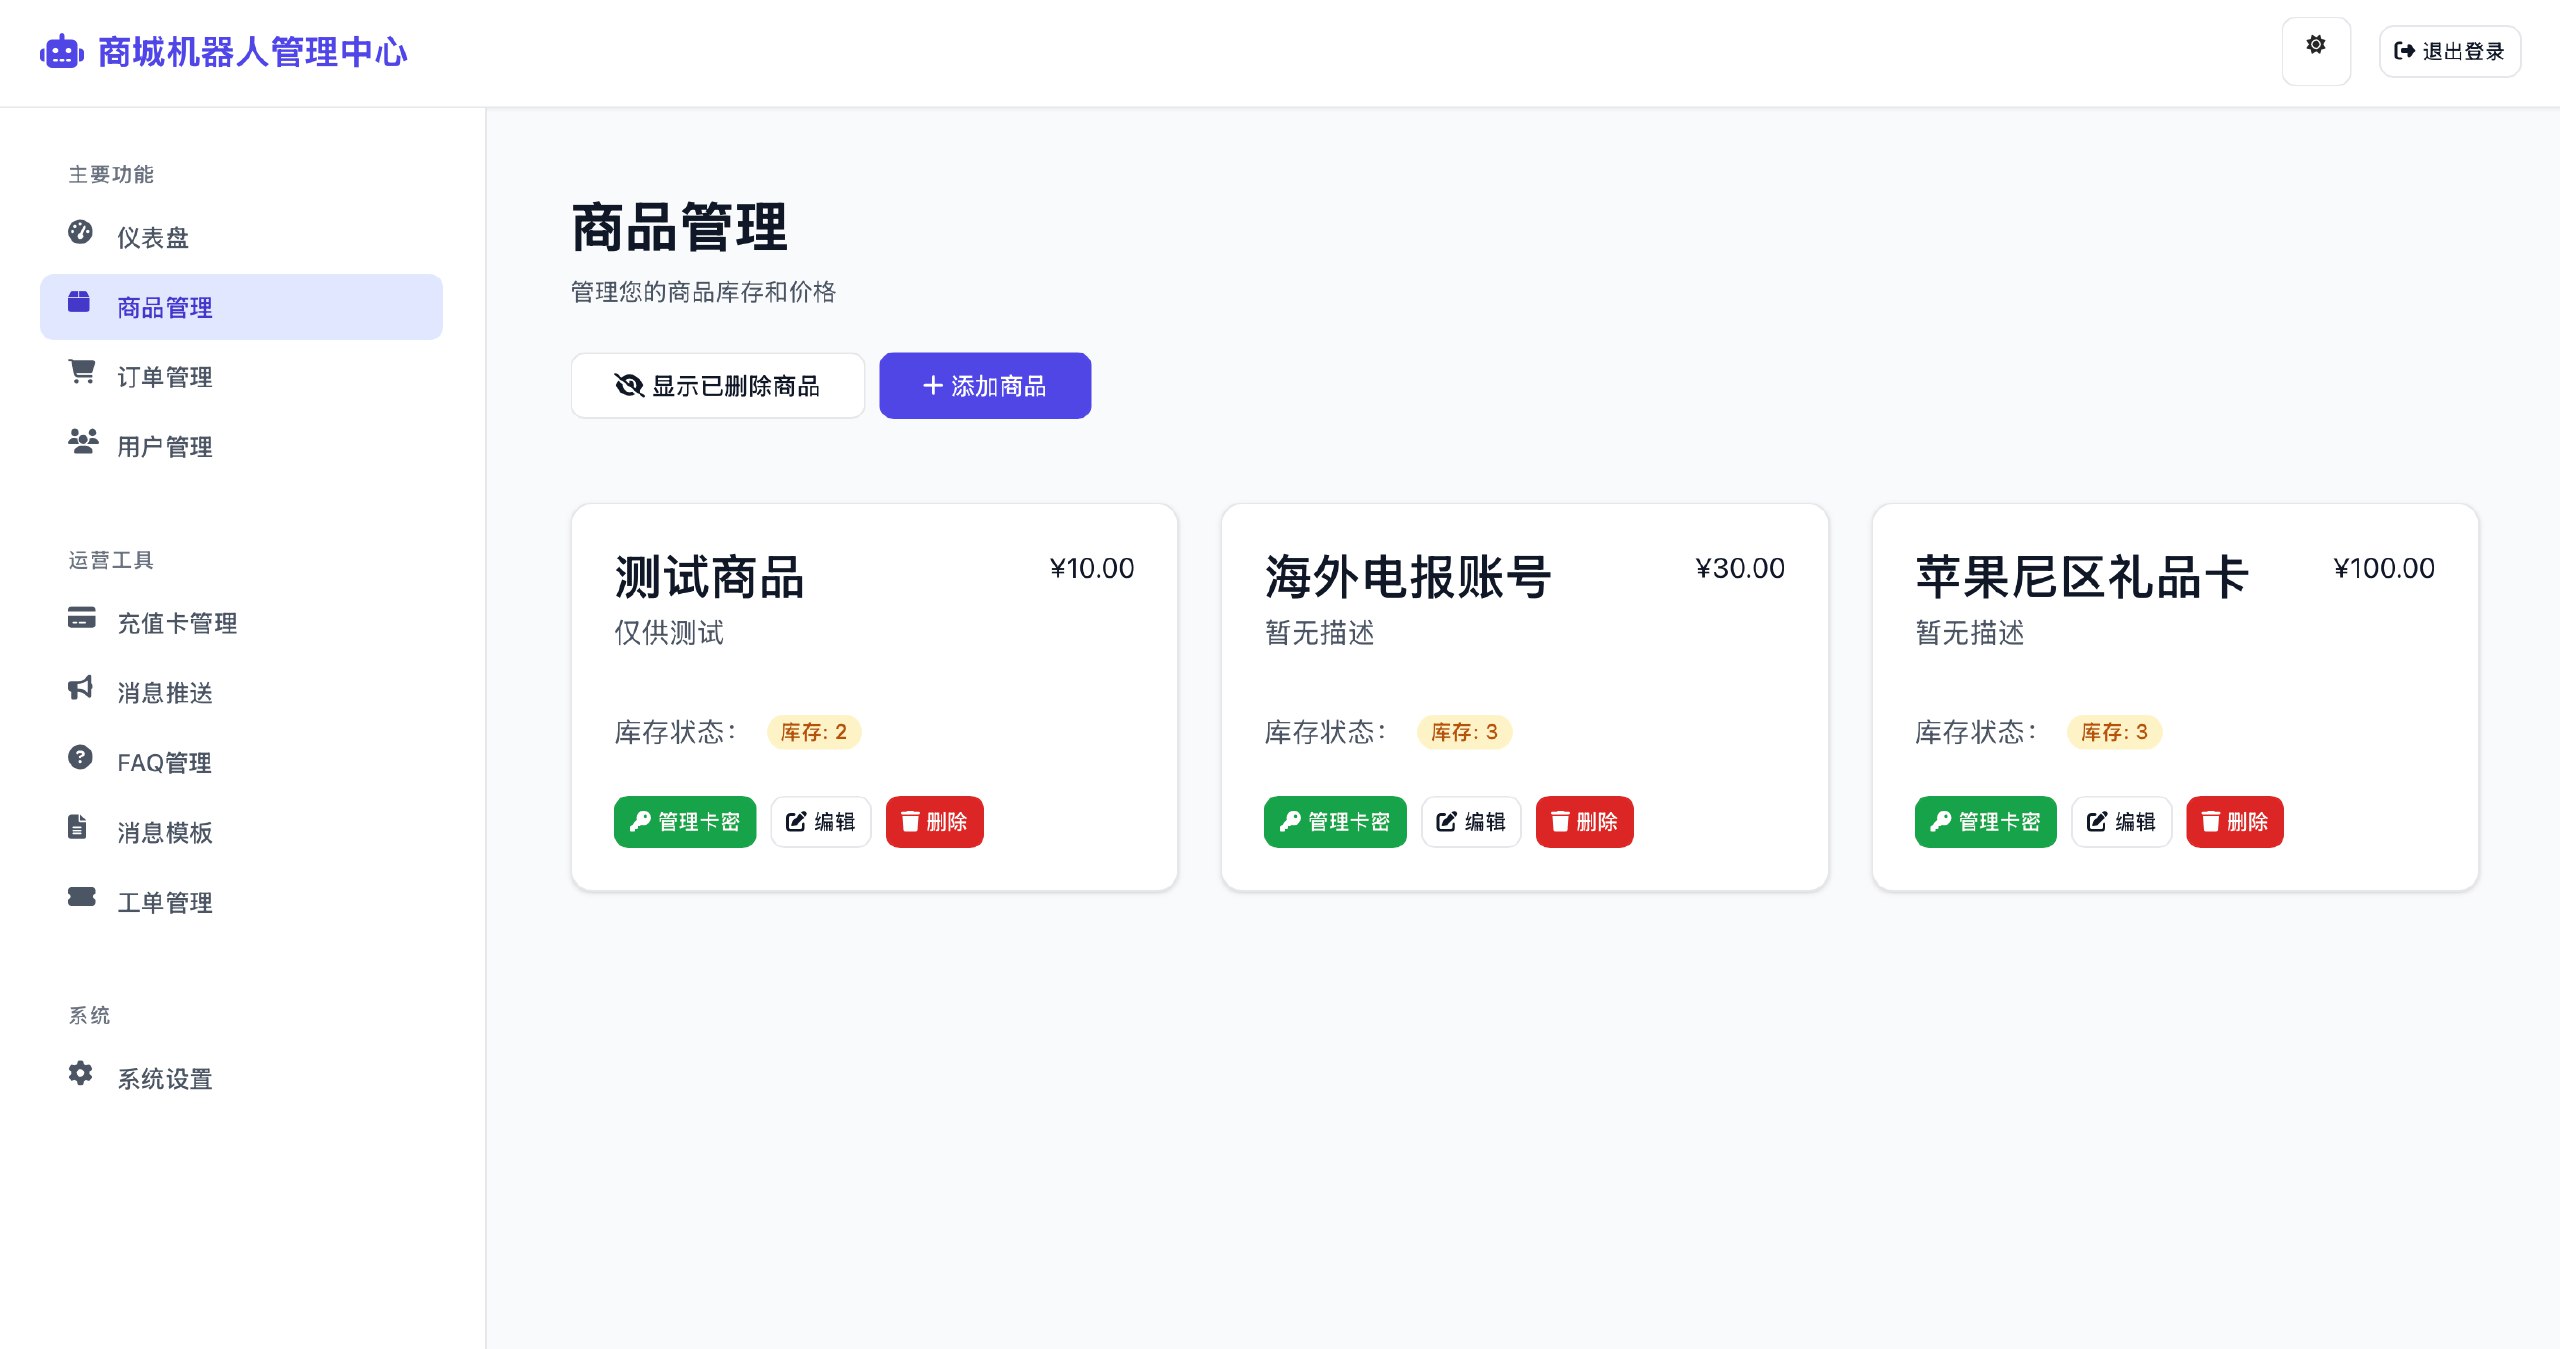Open the settings gear in top bar

coord(2316,49)
